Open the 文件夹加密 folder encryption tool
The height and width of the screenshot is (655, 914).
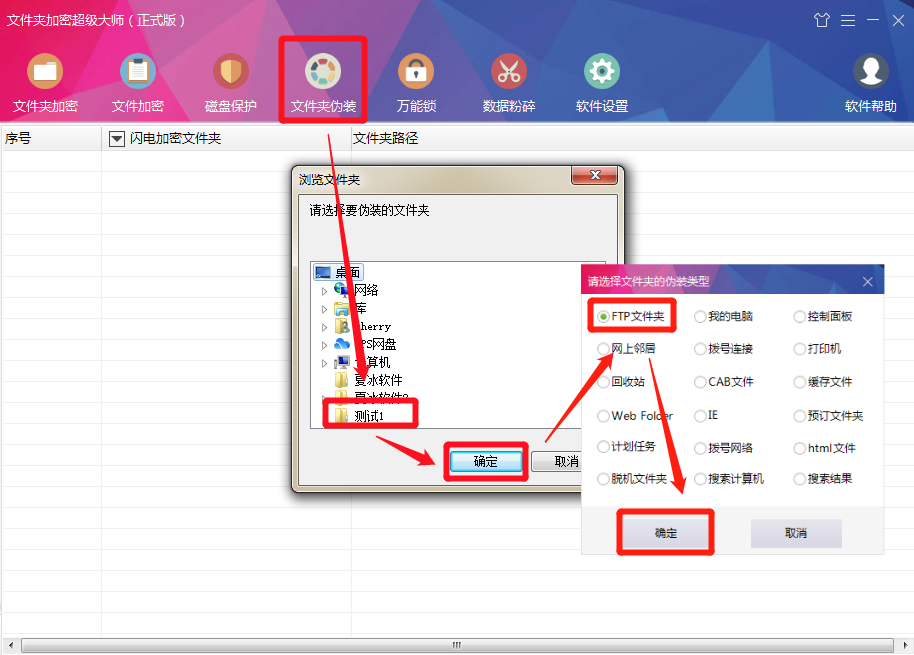coord(45,83)
